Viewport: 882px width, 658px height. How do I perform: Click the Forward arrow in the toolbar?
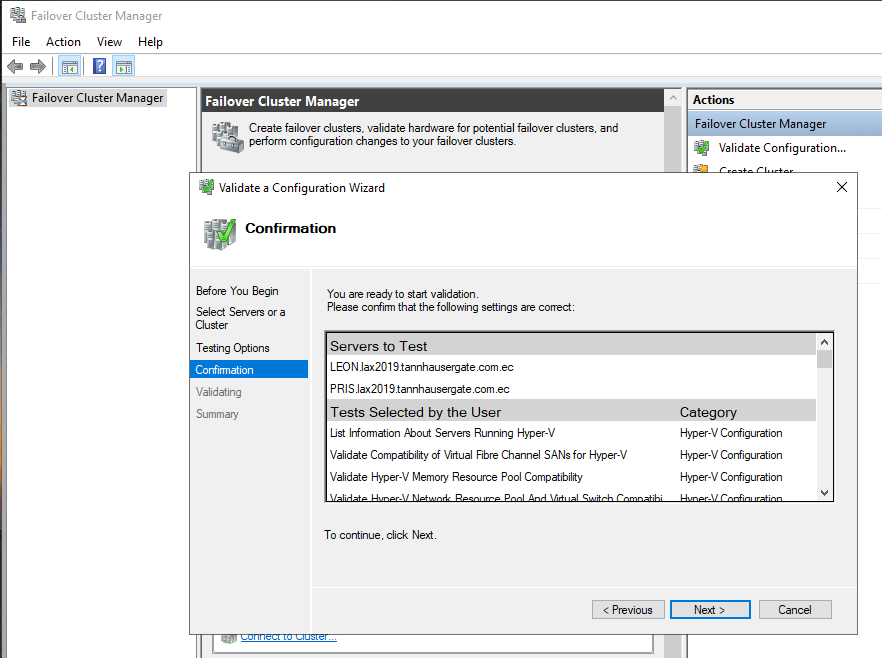pos(38,67)
